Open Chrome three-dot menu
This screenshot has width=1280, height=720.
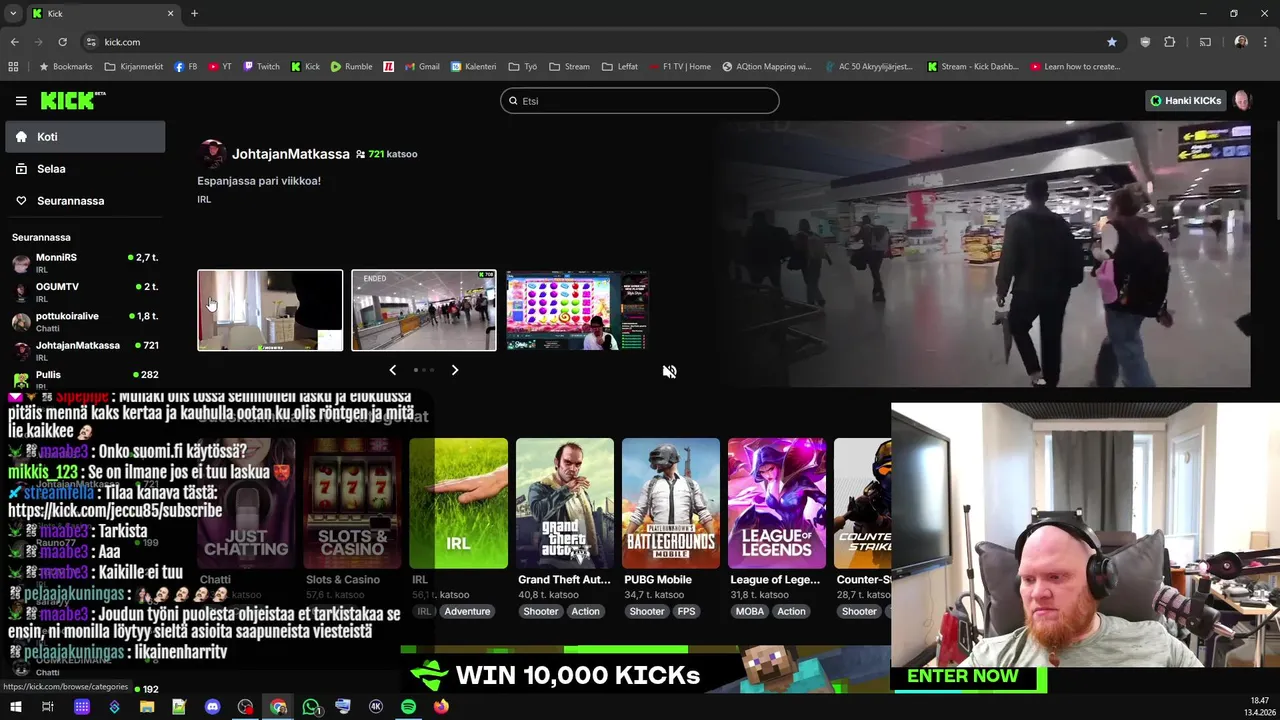tap(1265, 42)
